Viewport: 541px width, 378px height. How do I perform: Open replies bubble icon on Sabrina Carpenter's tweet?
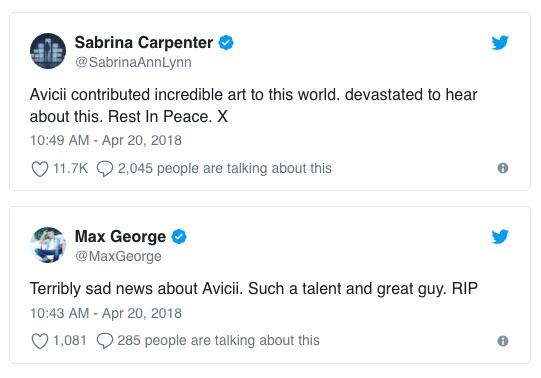coord(105,169)
